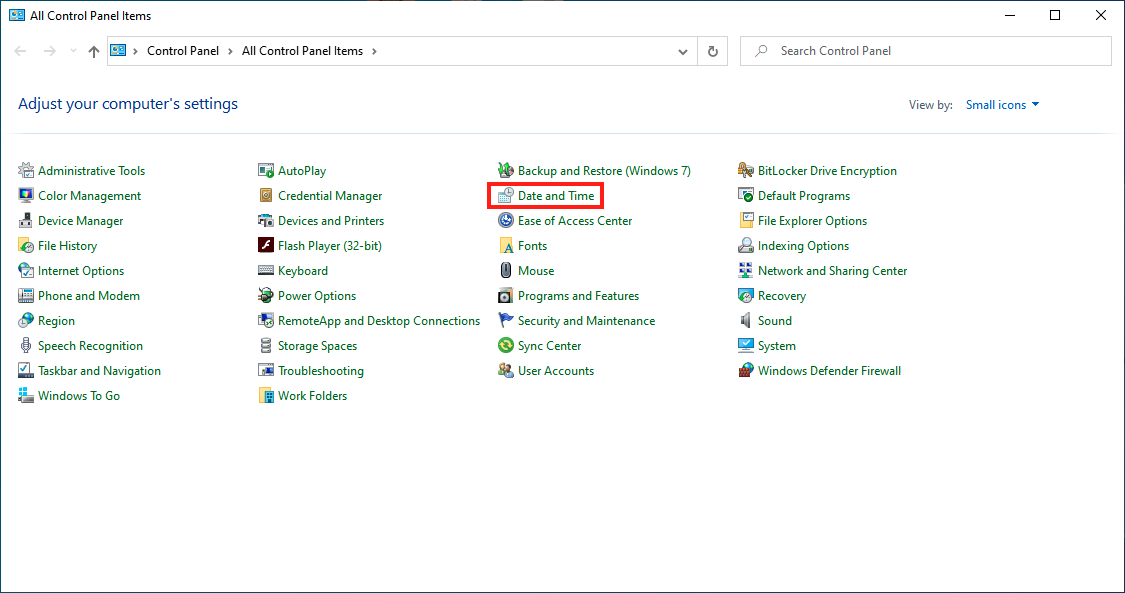Open the File Explorer Options icon
1125x593 pixels.
point(746,221)
